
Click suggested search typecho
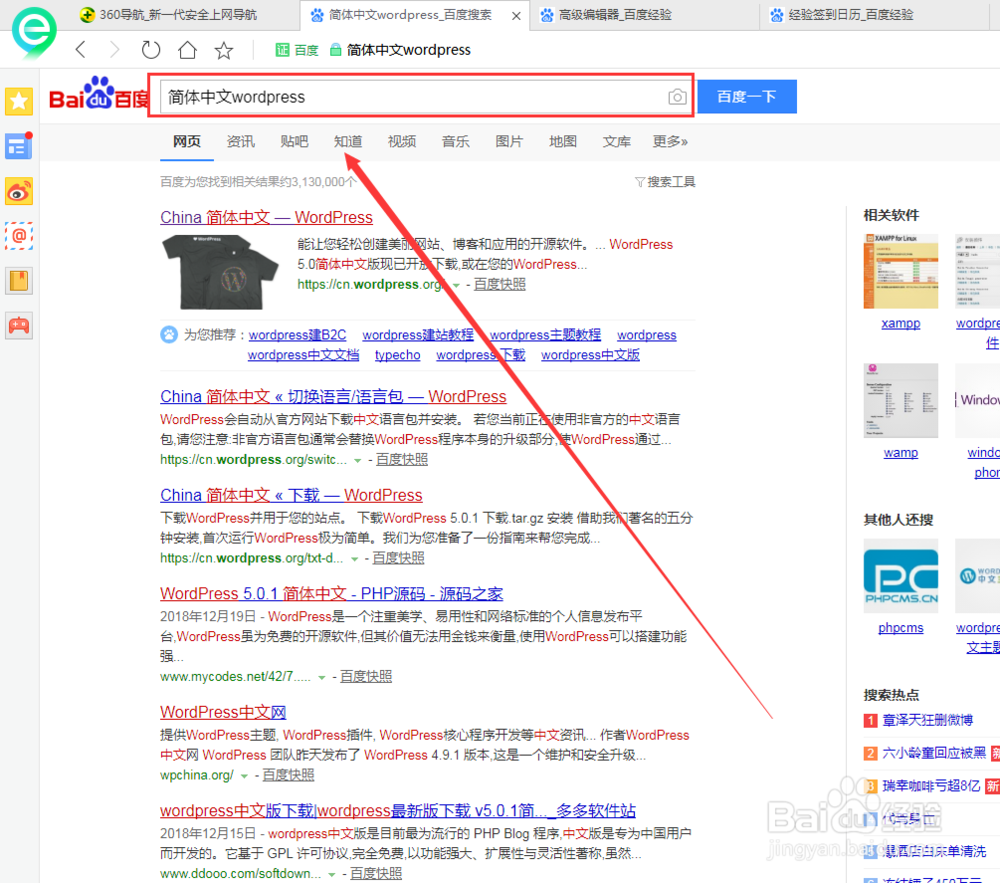click(x=397, y=354)
